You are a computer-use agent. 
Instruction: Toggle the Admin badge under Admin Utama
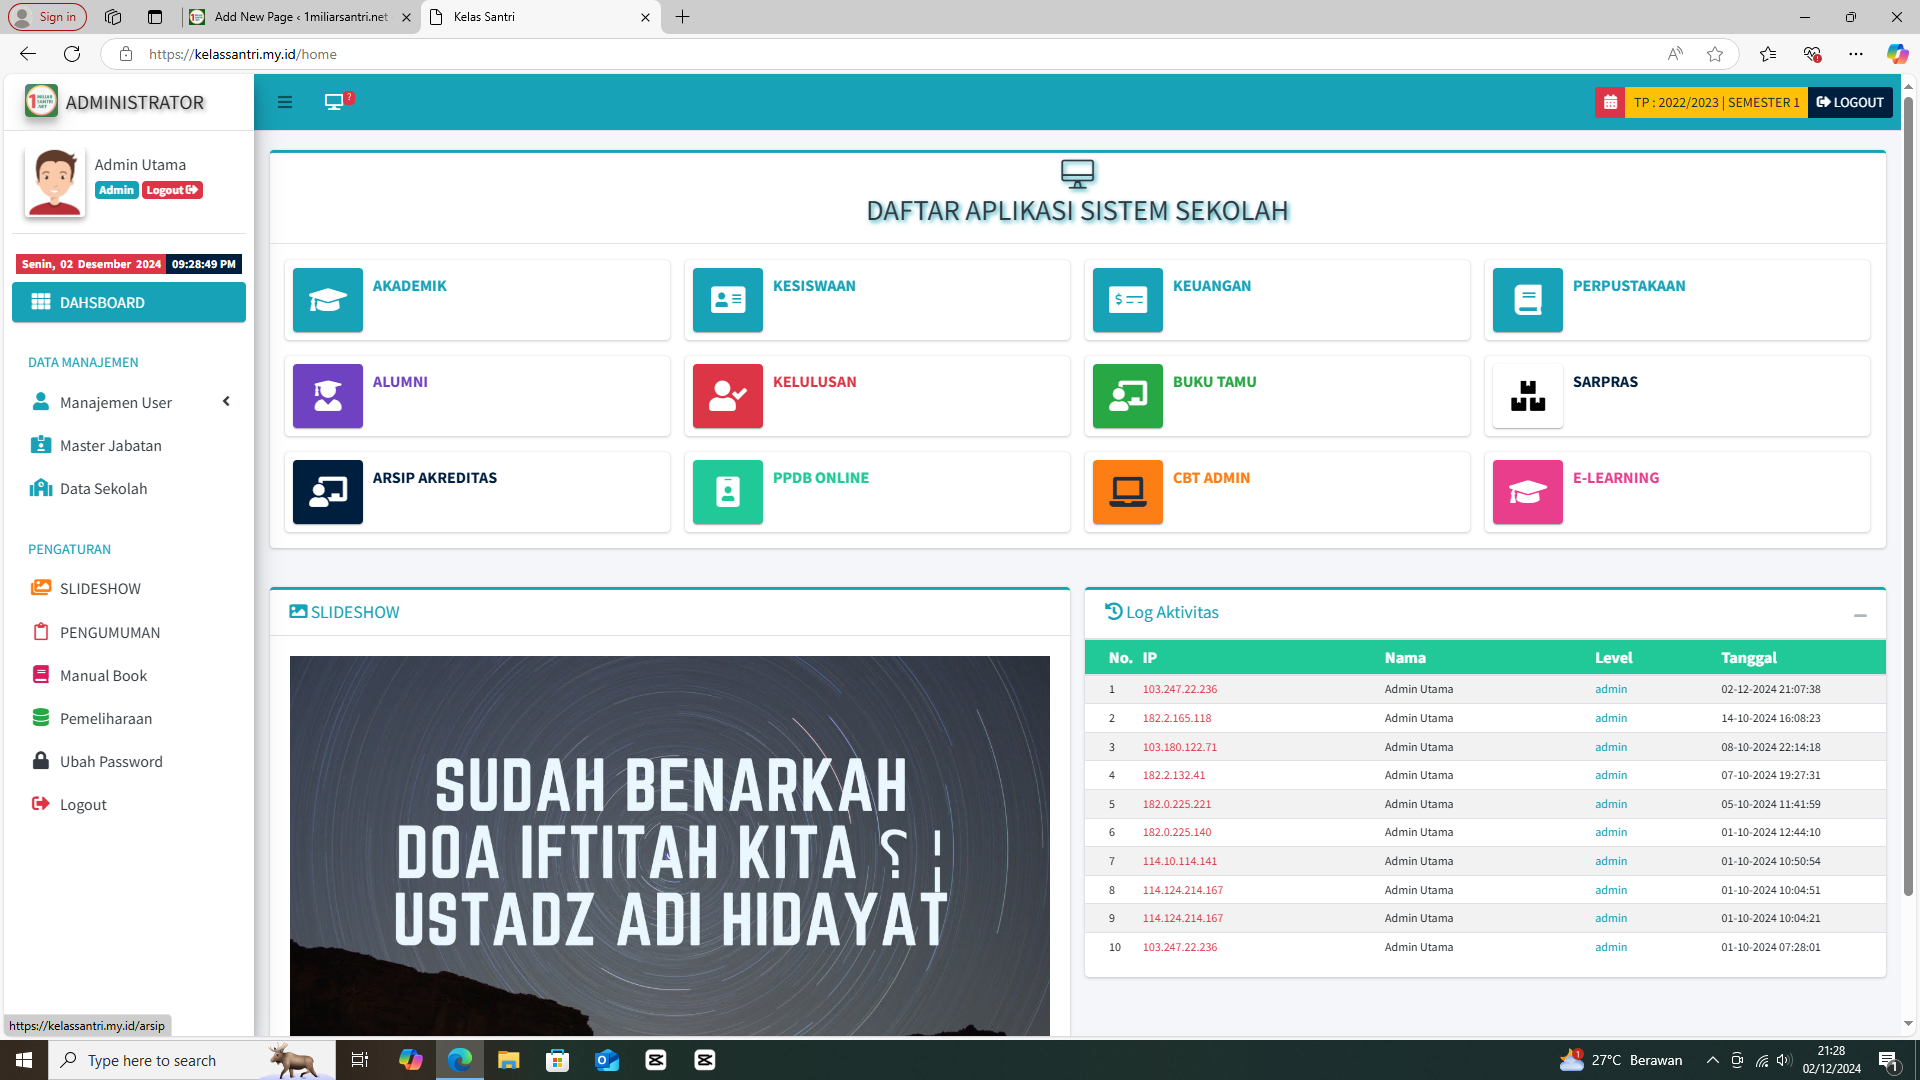116,190
